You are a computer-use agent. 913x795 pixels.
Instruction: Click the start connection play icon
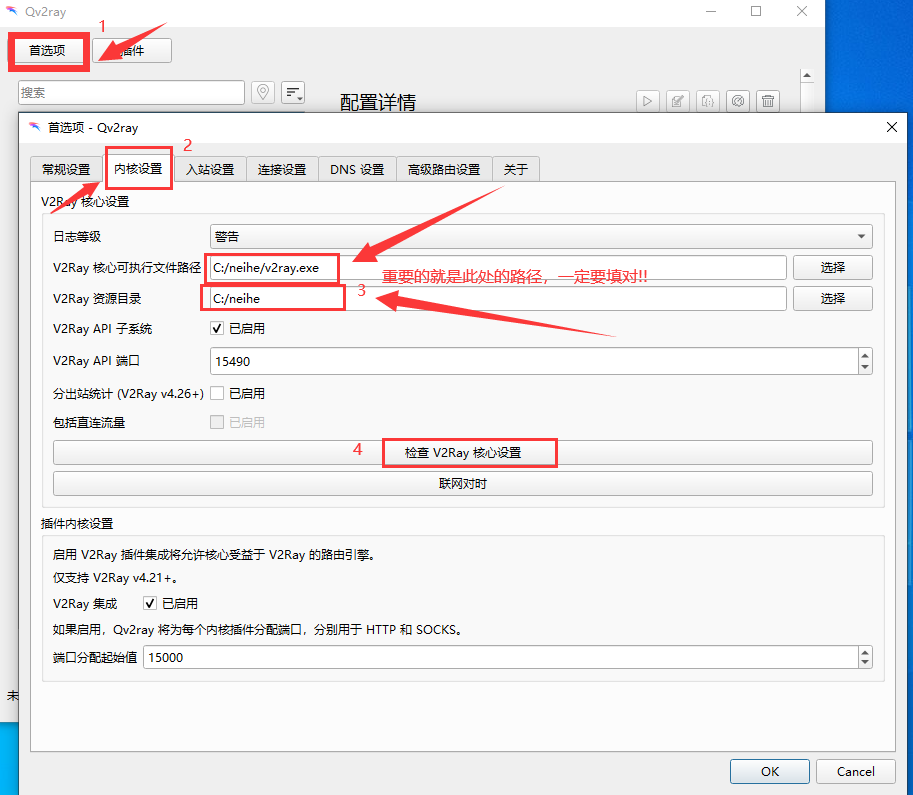pyautogui.click(x=647, y=101)
